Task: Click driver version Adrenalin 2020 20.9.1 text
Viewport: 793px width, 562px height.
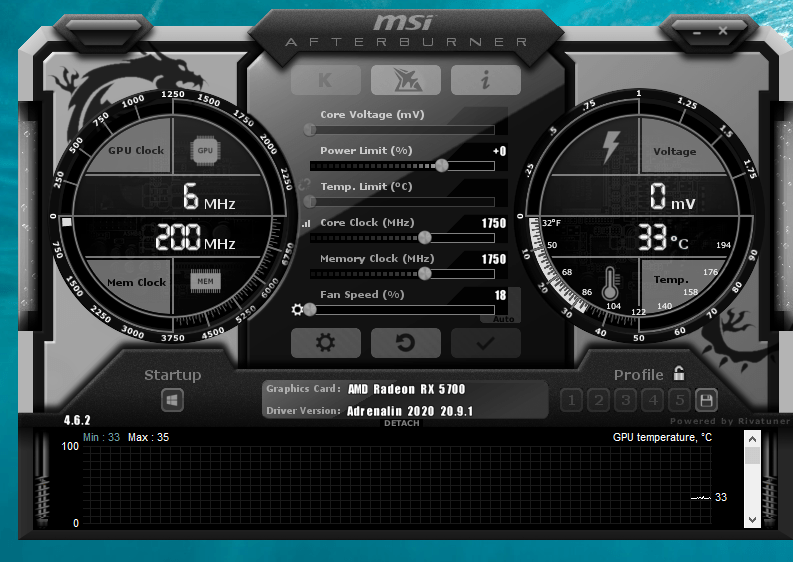Action: pyautogui.click(x=410, y=411)
